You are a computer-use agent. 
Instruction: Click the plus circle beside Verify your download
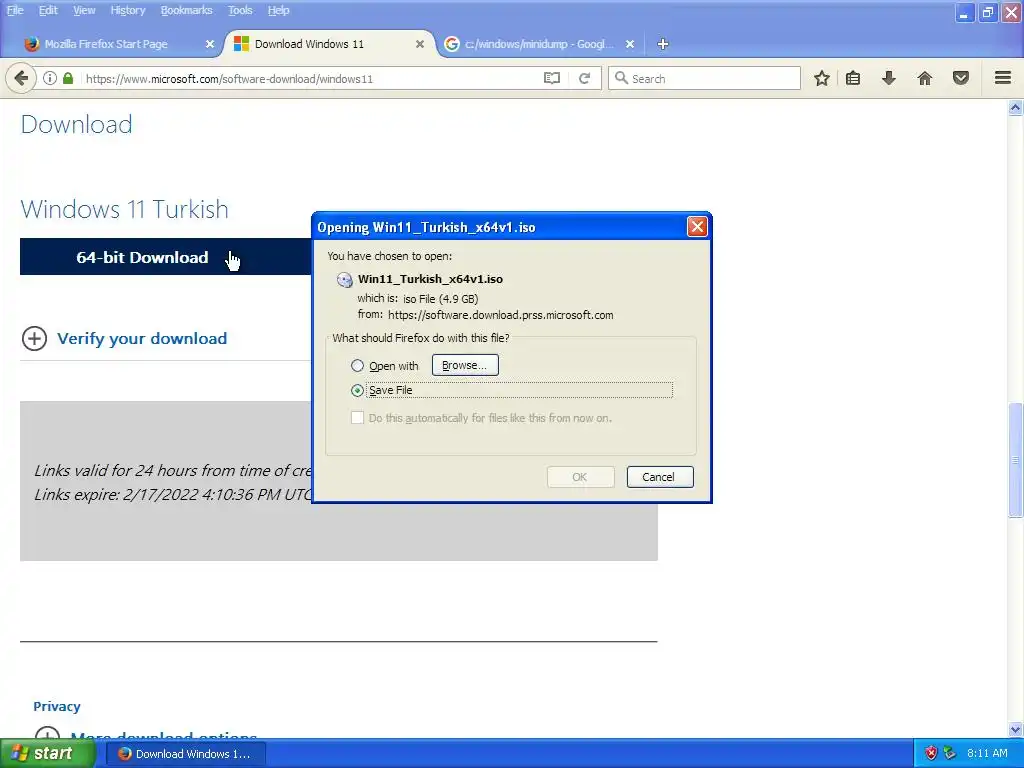pos(34,338)
